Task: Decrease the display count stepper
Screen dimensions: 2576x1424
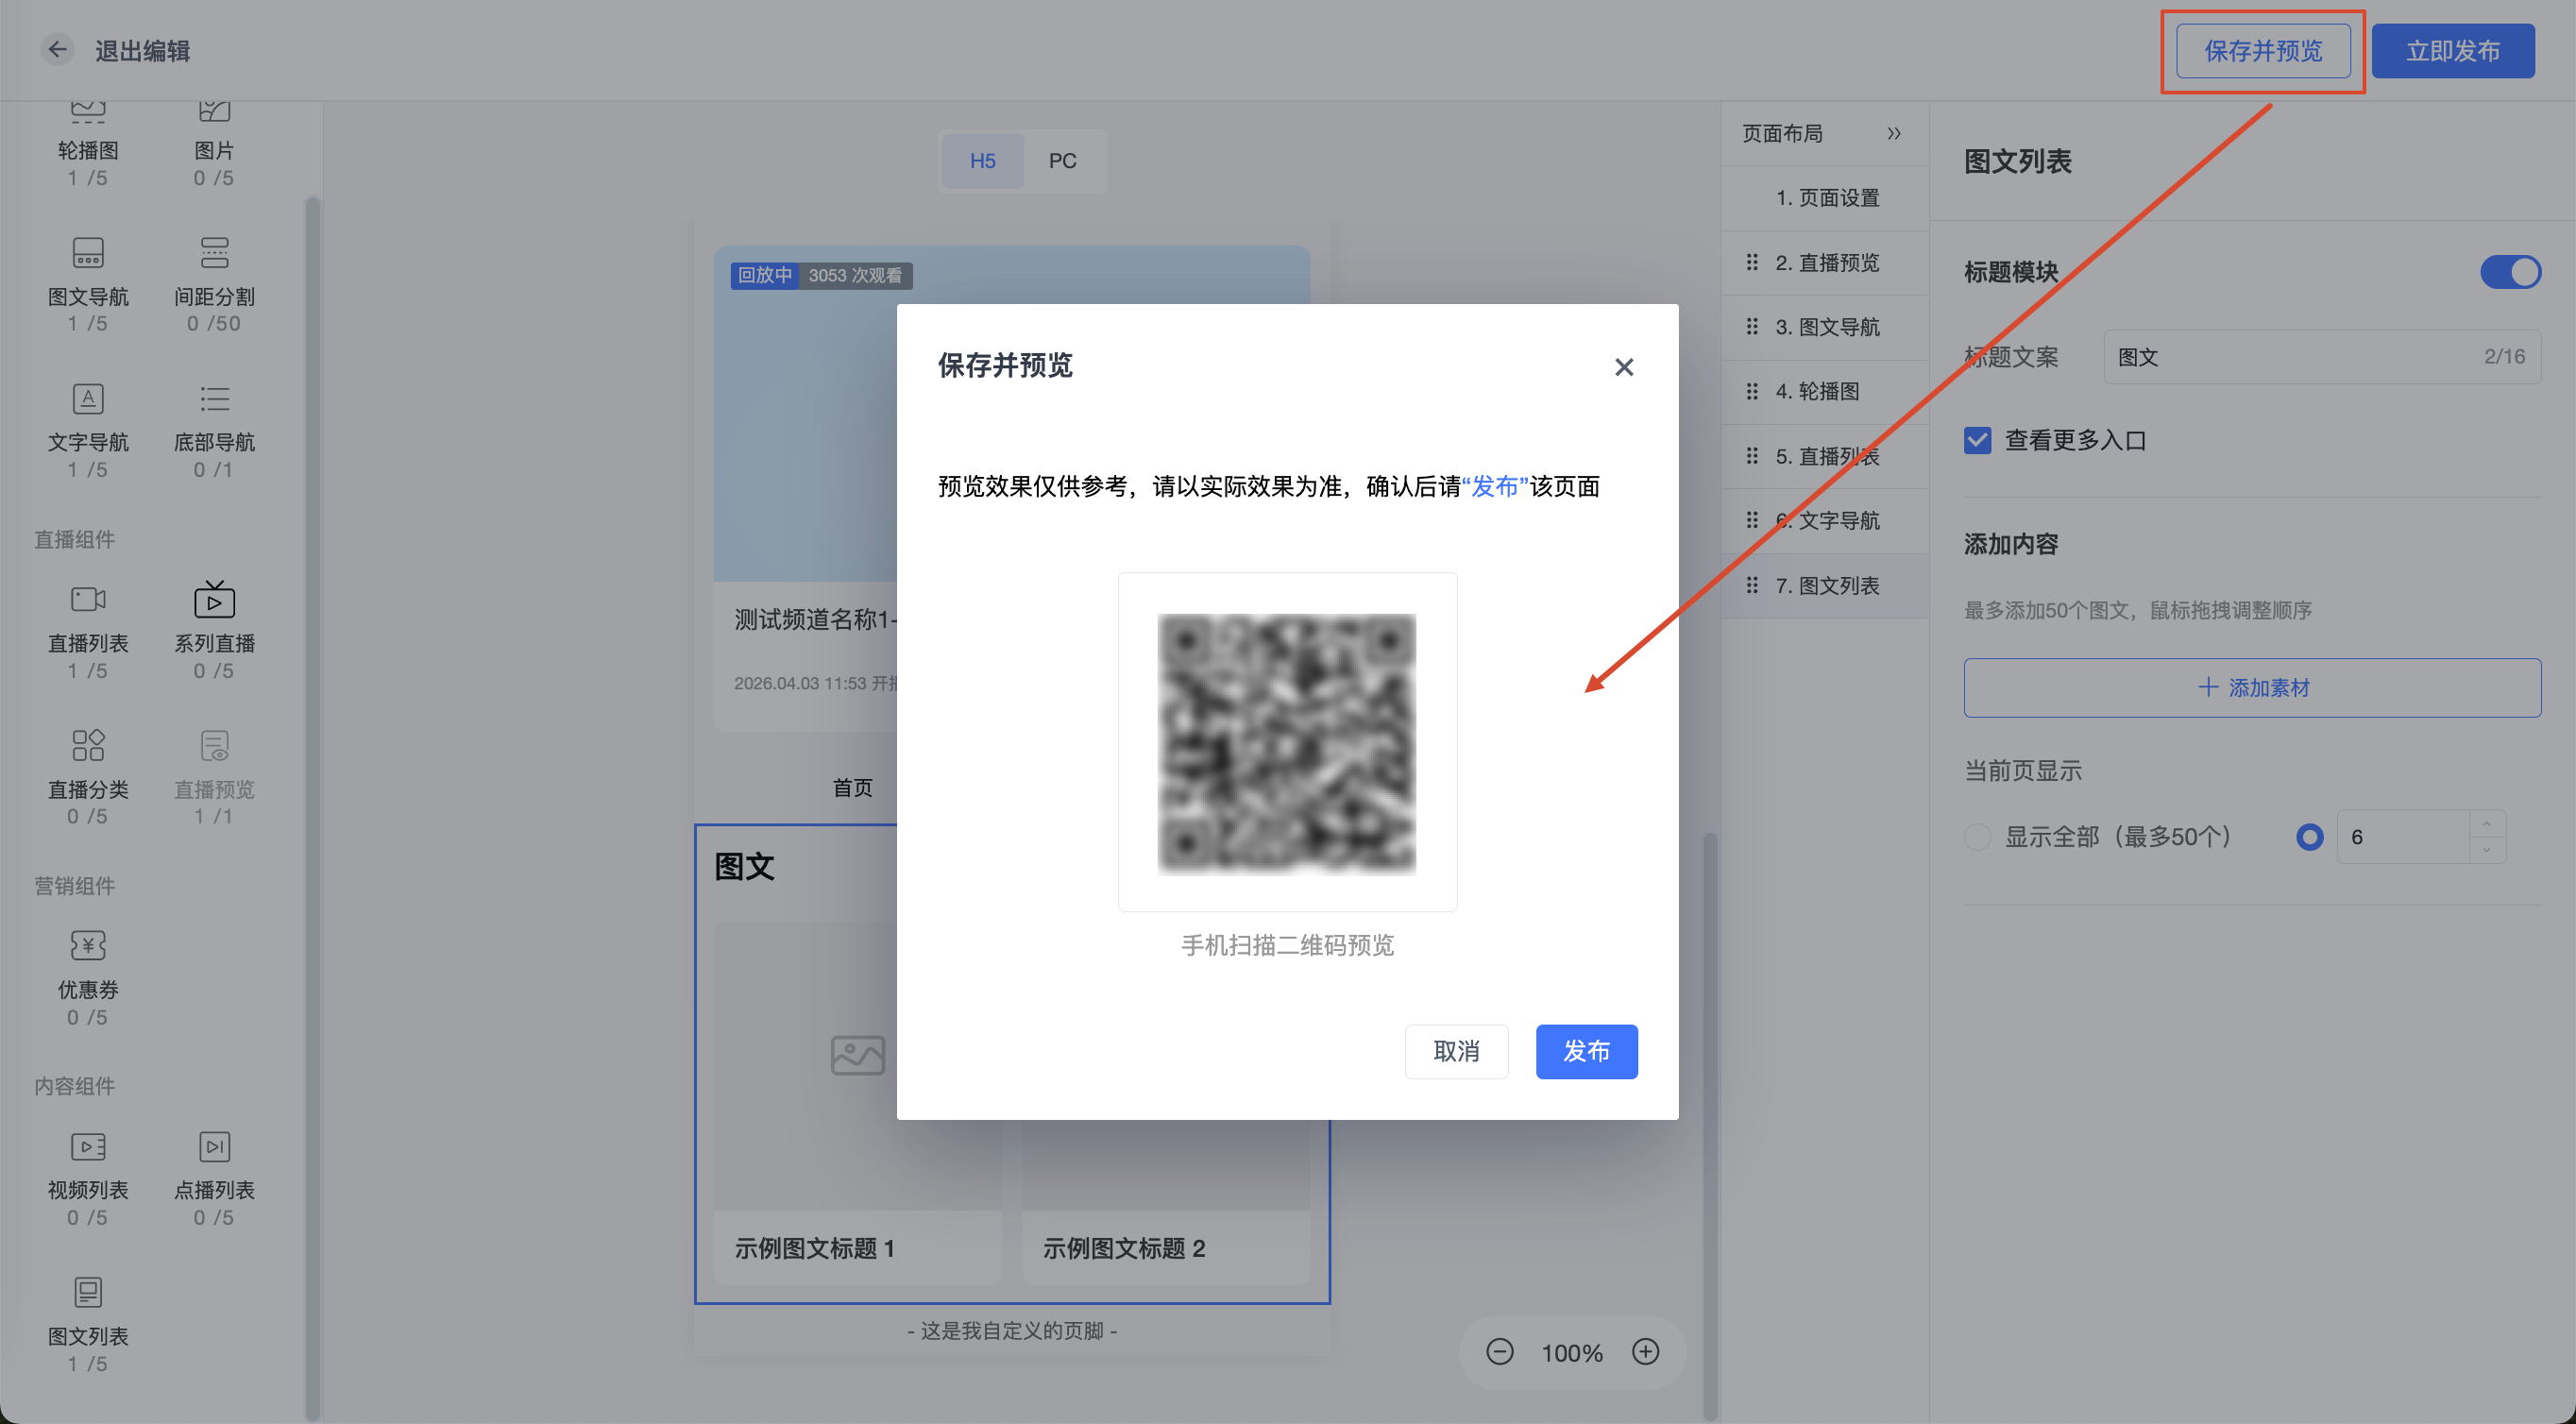Action: [x=2486, y=850]
